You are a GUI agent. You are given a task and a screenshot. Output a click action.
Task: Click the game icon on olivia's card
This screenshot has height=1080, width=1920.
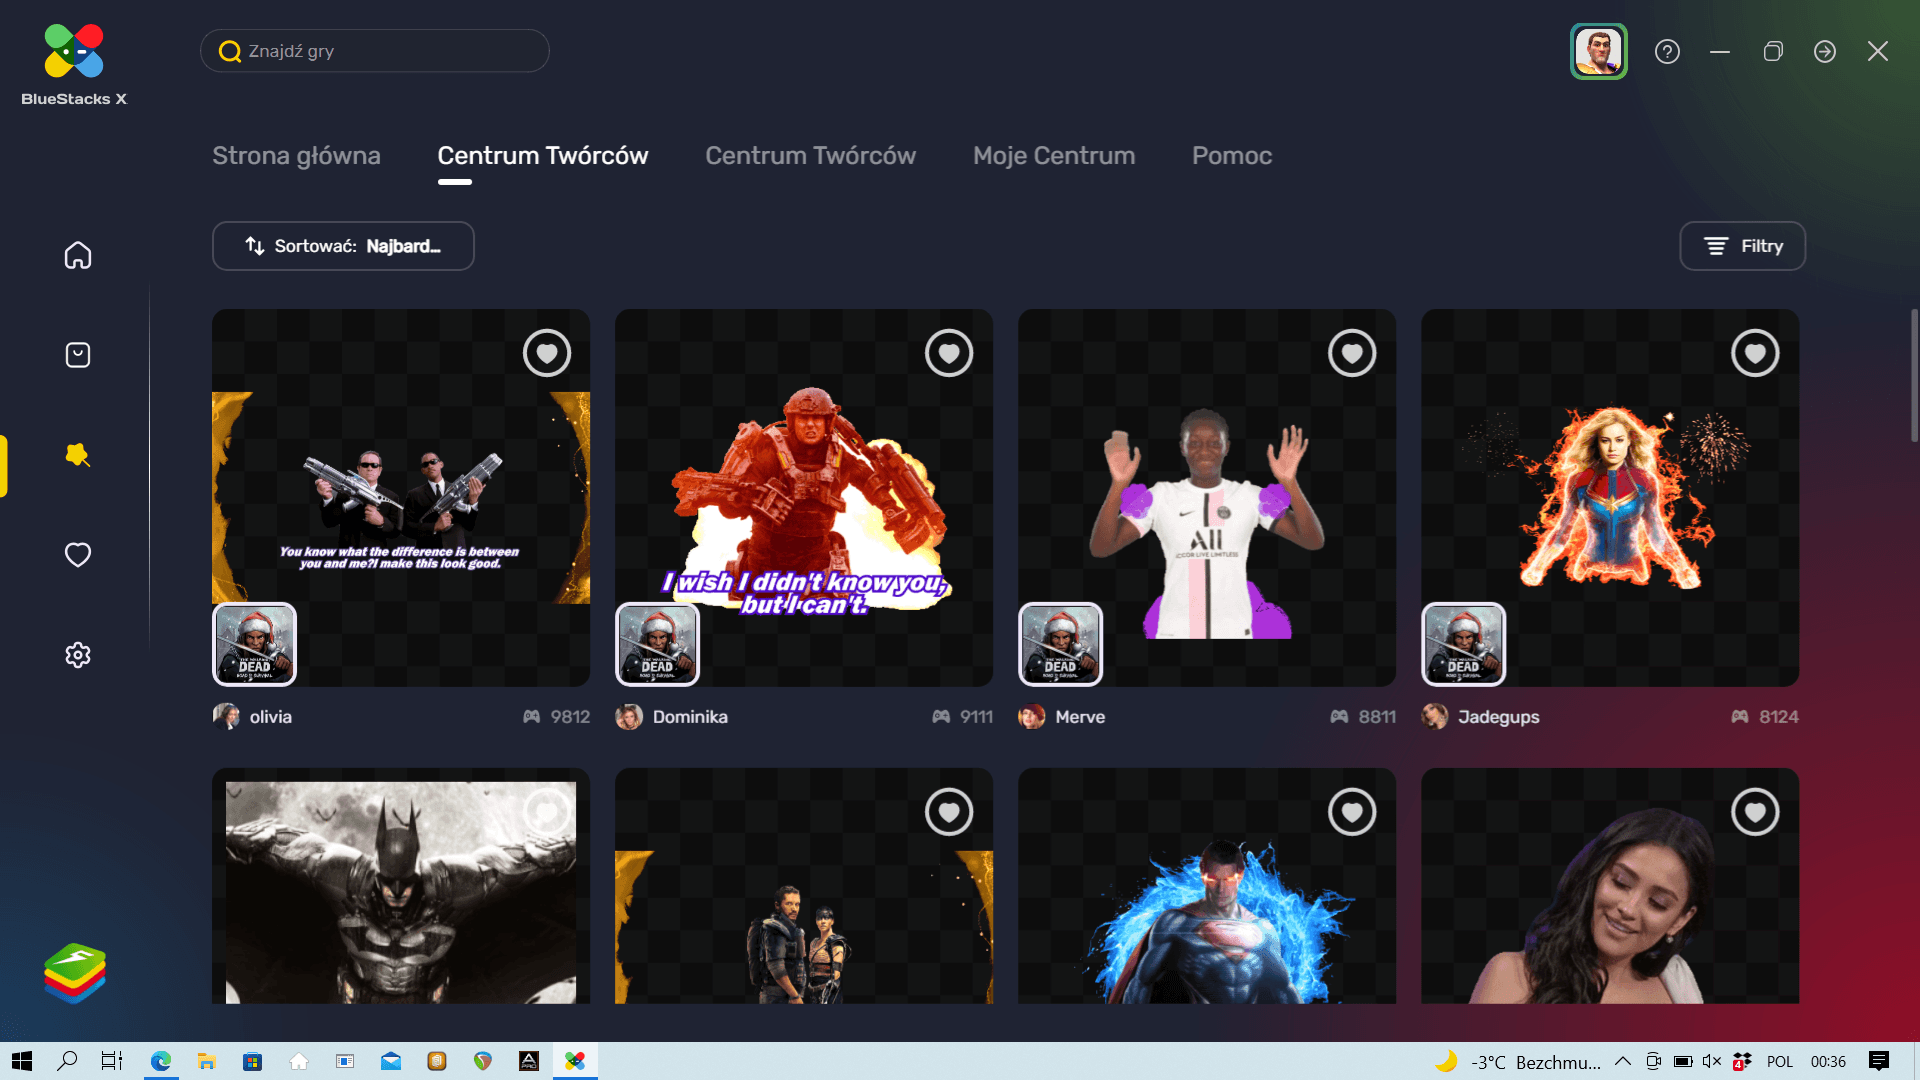(x=255, y=644)
